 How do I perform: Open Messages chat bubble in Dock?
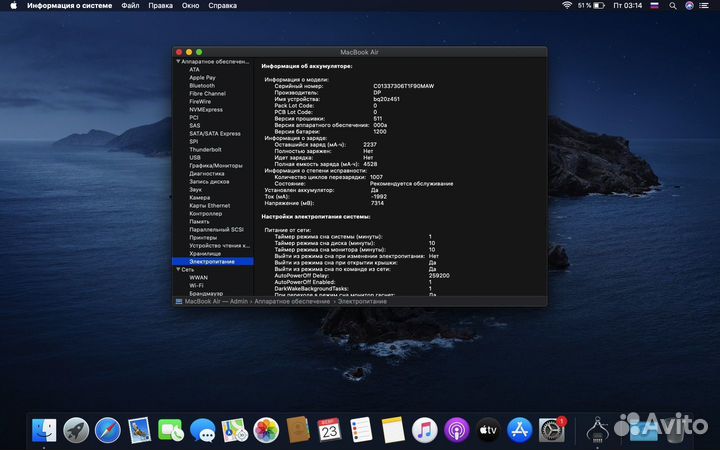pos(202,430)
